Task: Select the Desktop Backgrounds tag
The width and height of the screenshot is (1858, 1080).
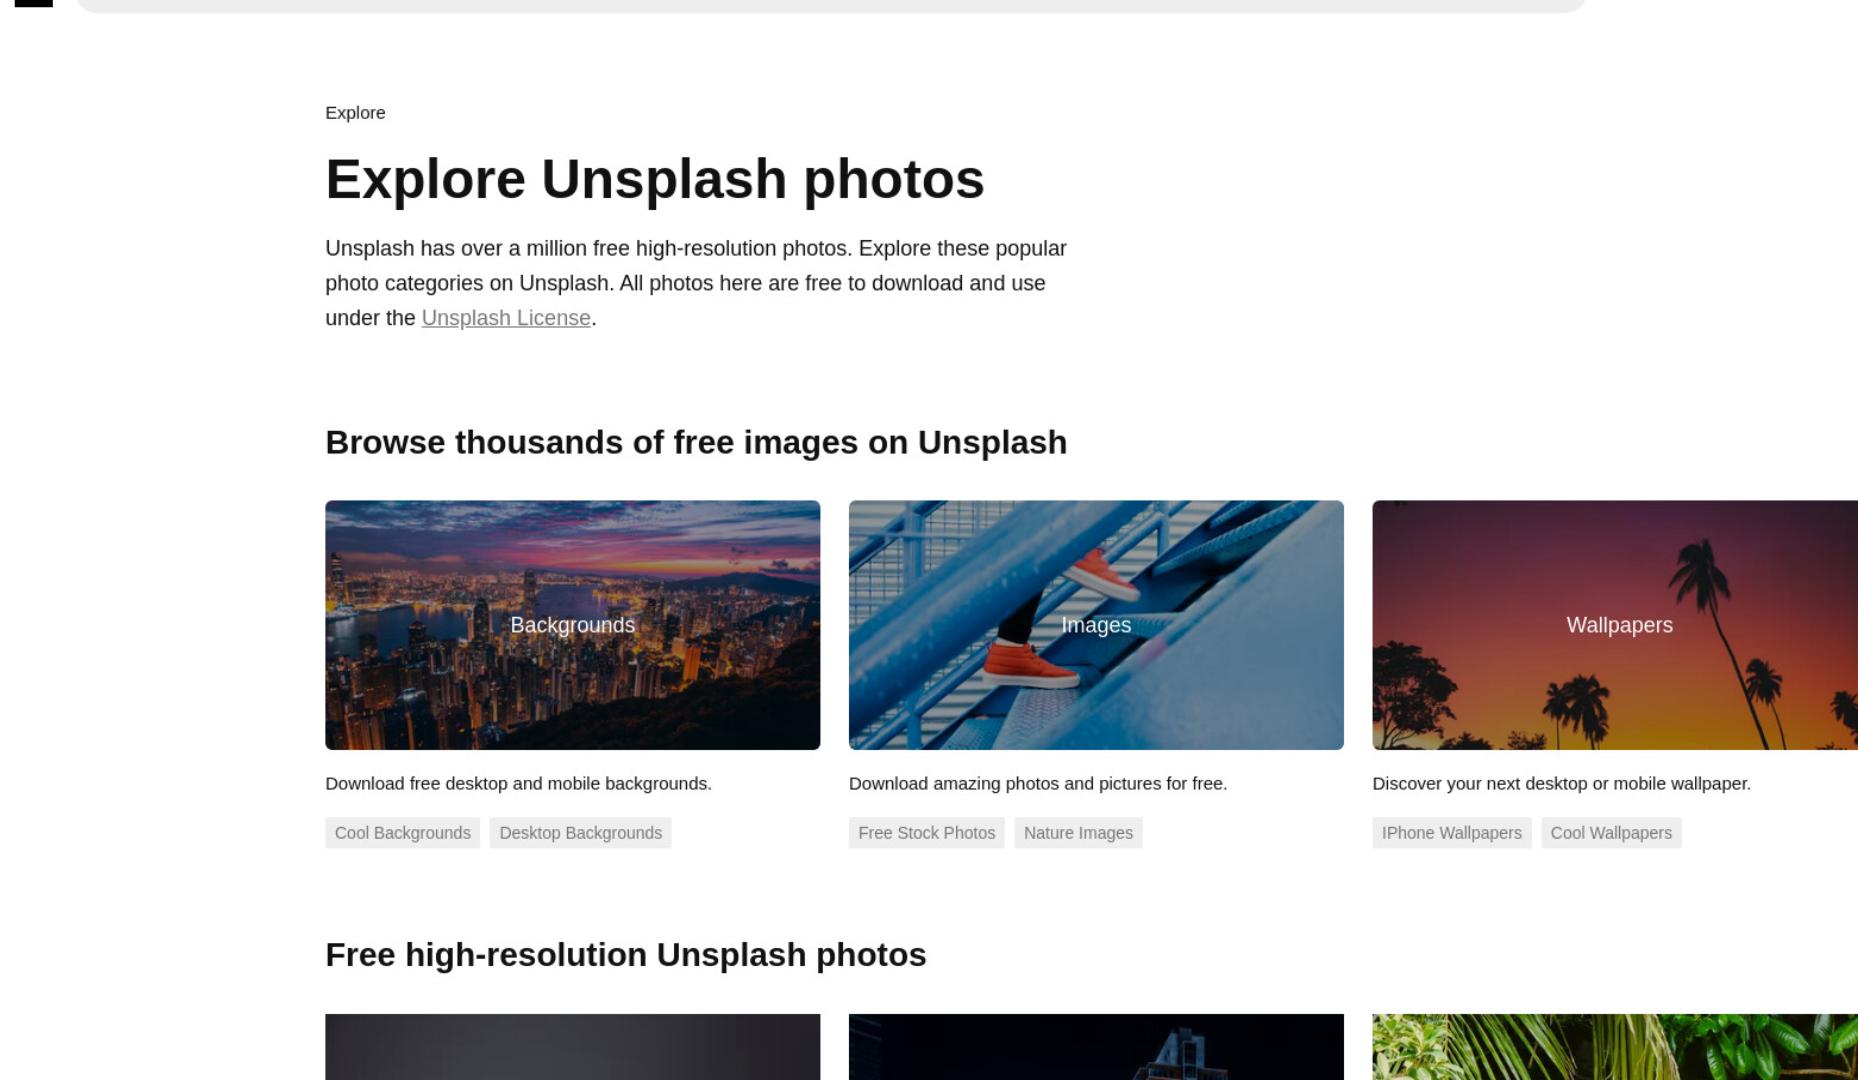Action: [x=580, y=833]
